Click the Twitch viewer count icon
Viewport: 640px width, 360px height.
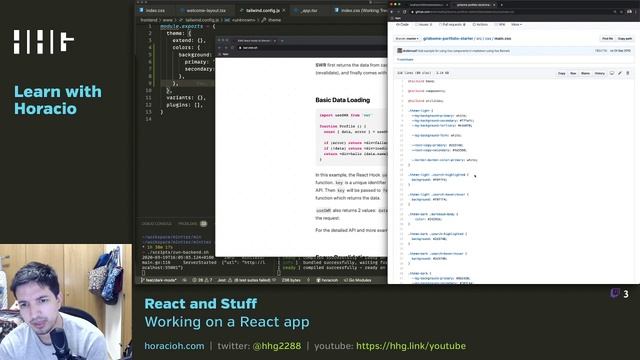615,293
